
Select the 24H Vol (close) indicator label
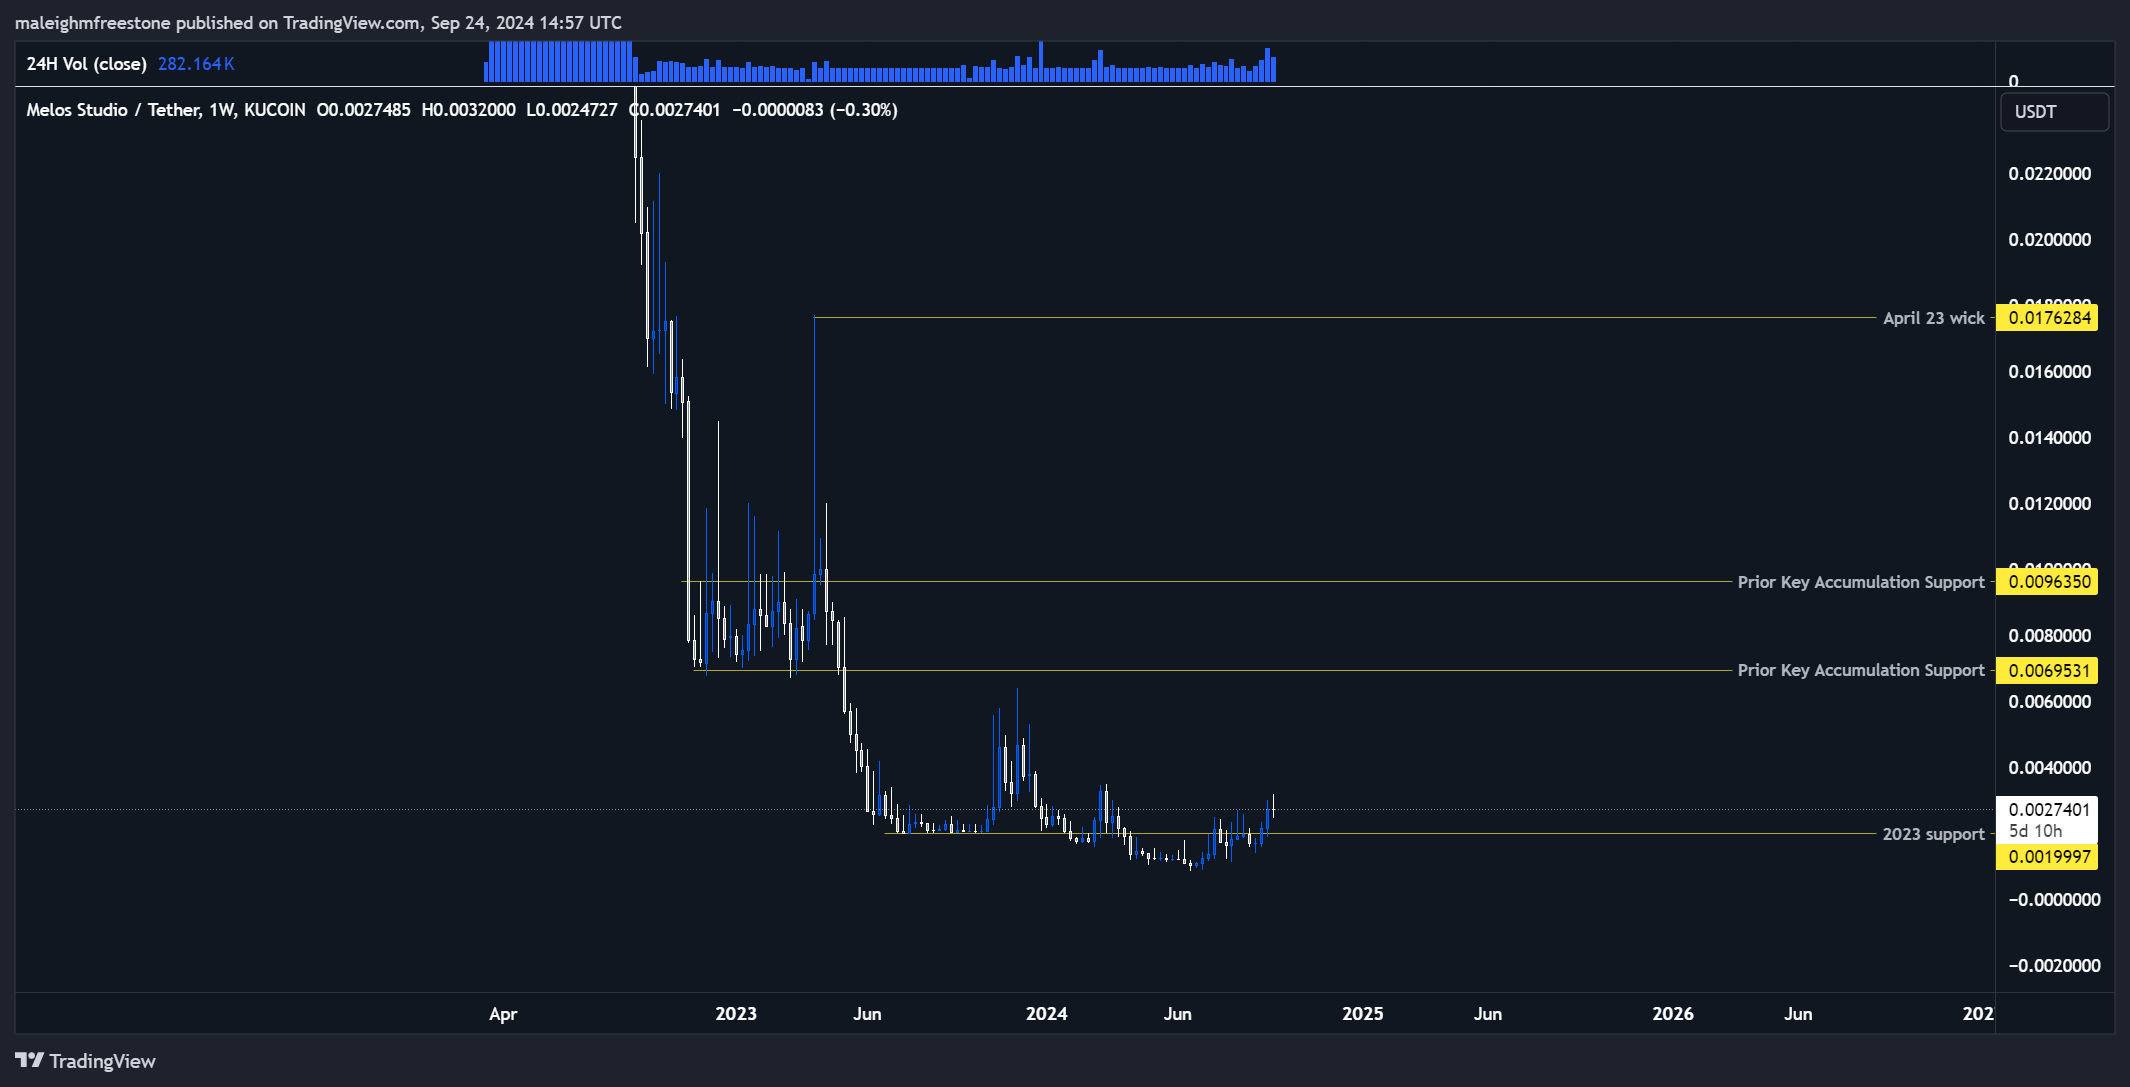pyautogui.click(x=85, y=62)
